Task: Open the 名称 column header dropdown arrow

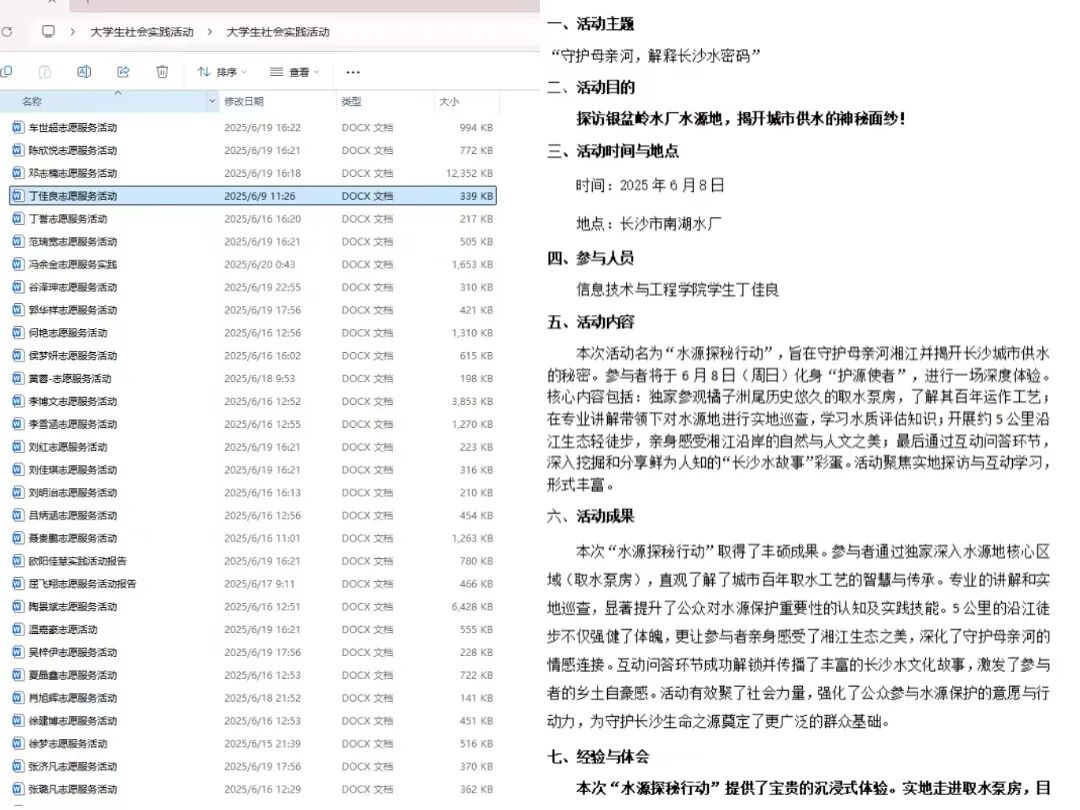Action: pyautogui.click(x=211, y=101)
